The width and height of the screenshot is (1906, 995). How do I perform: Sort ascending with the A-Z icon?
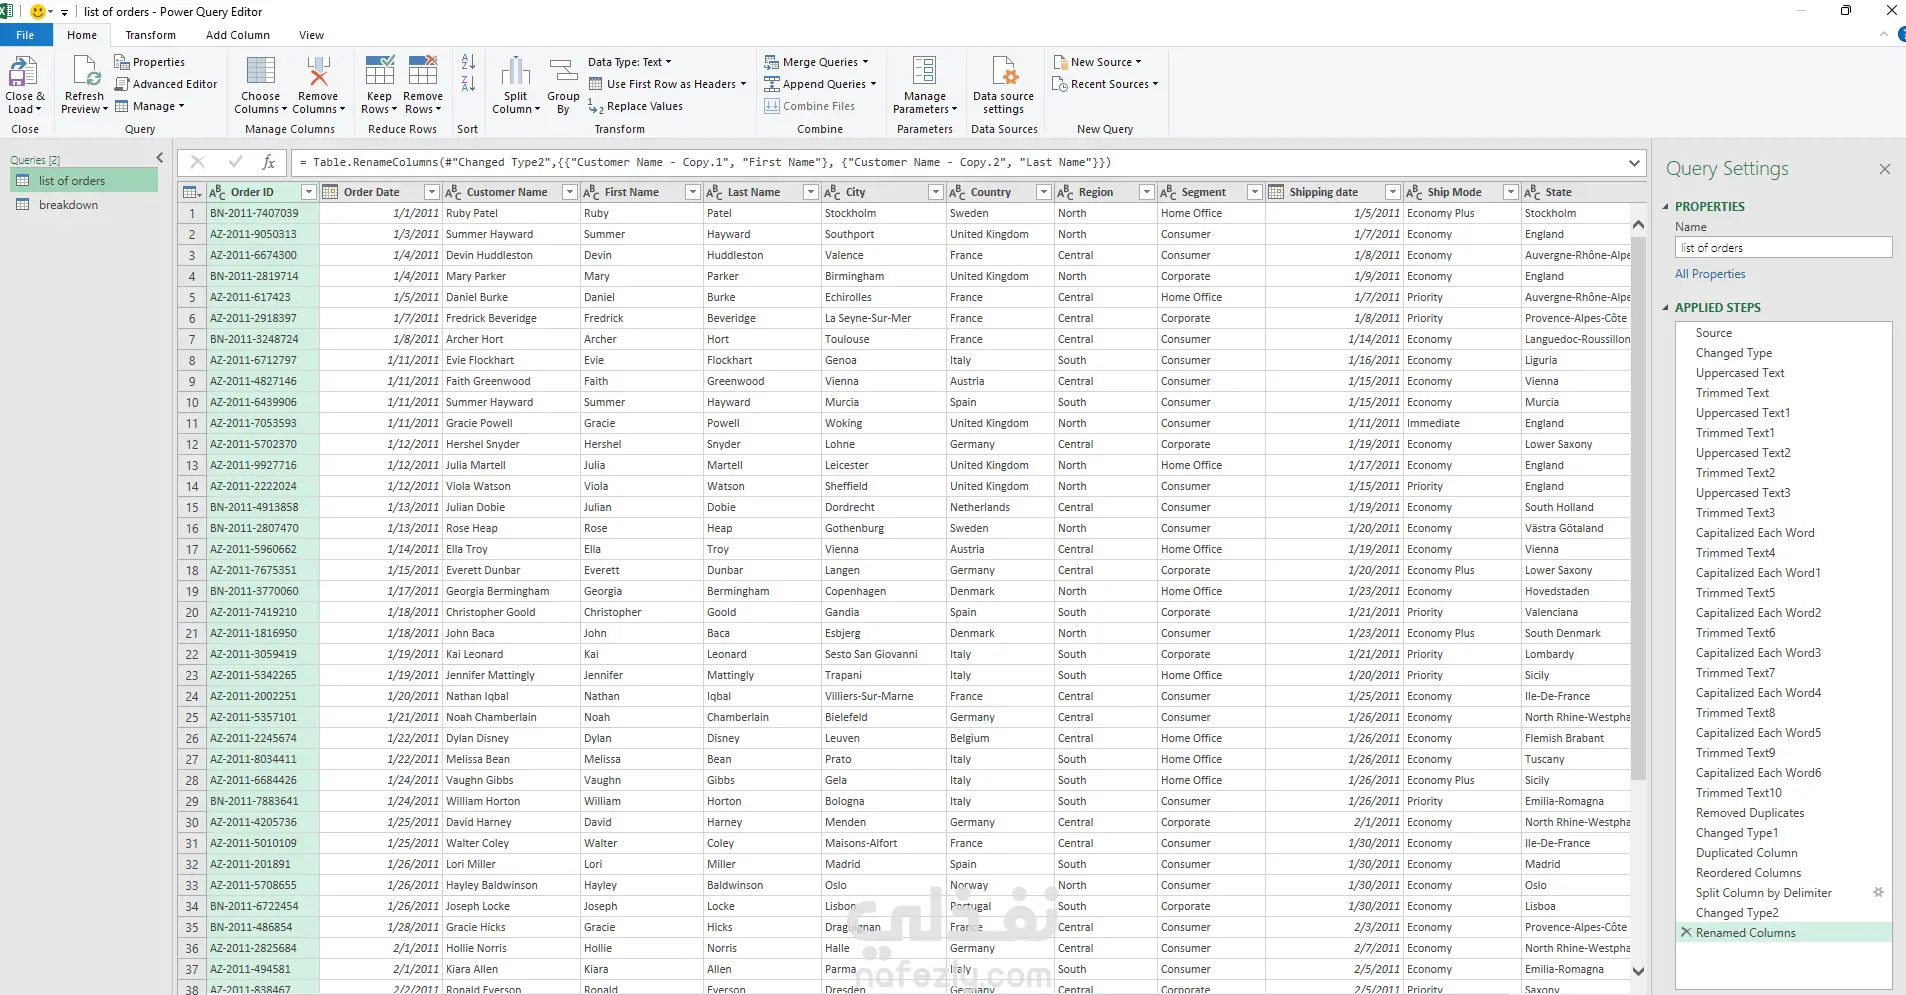pyautogui.click(x=468, y=62)
